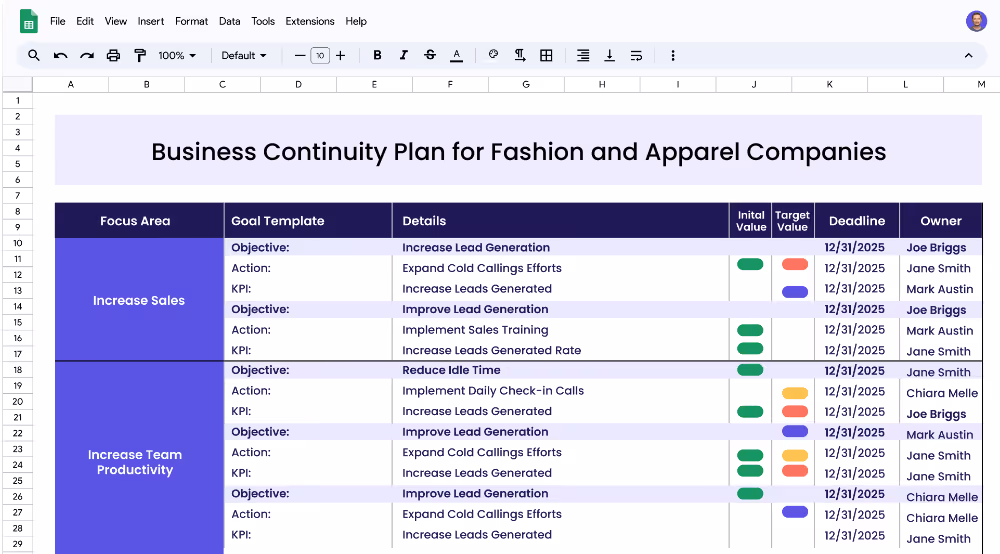Click the three-dot more options icon
The width and height of the screenshot is (1000, 554).
pos(673,56)
